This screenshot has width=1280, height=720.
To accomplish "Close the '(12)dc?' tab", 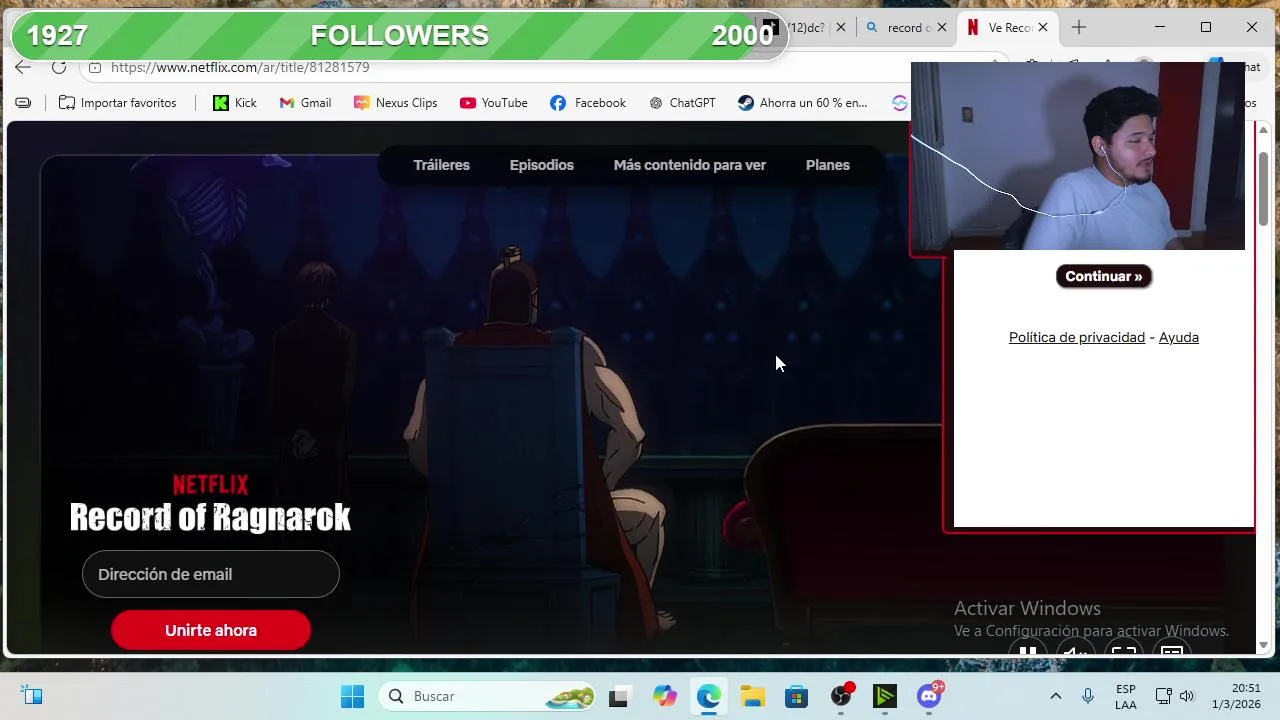I will pos(841,28).
